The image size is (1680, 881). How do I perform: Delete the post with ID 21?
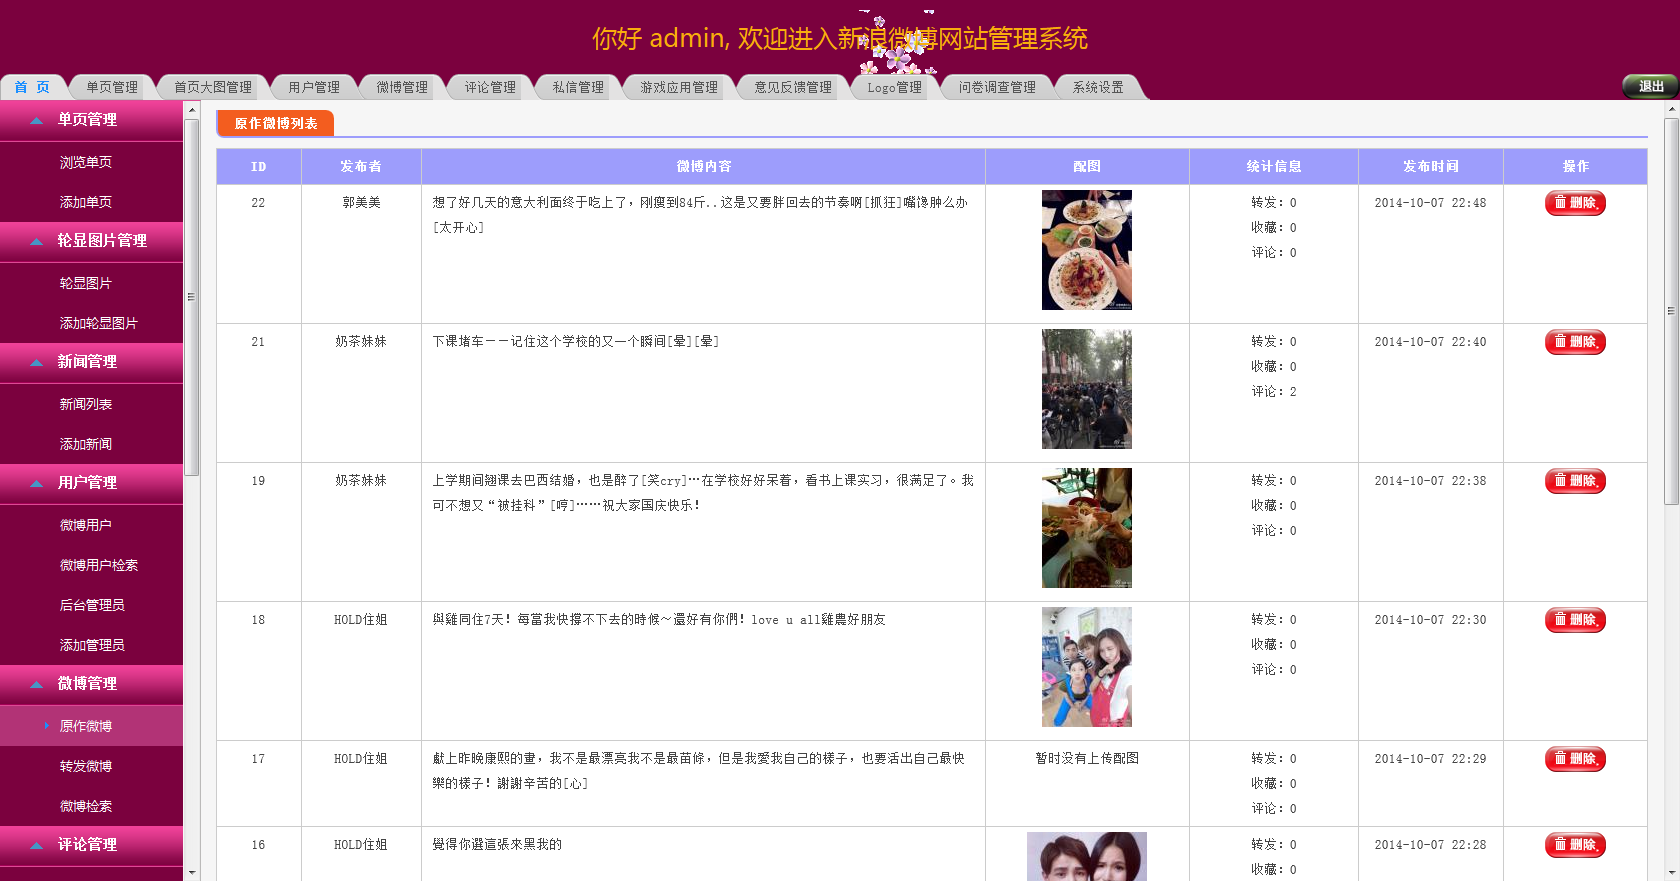[x=1575, y=342]
